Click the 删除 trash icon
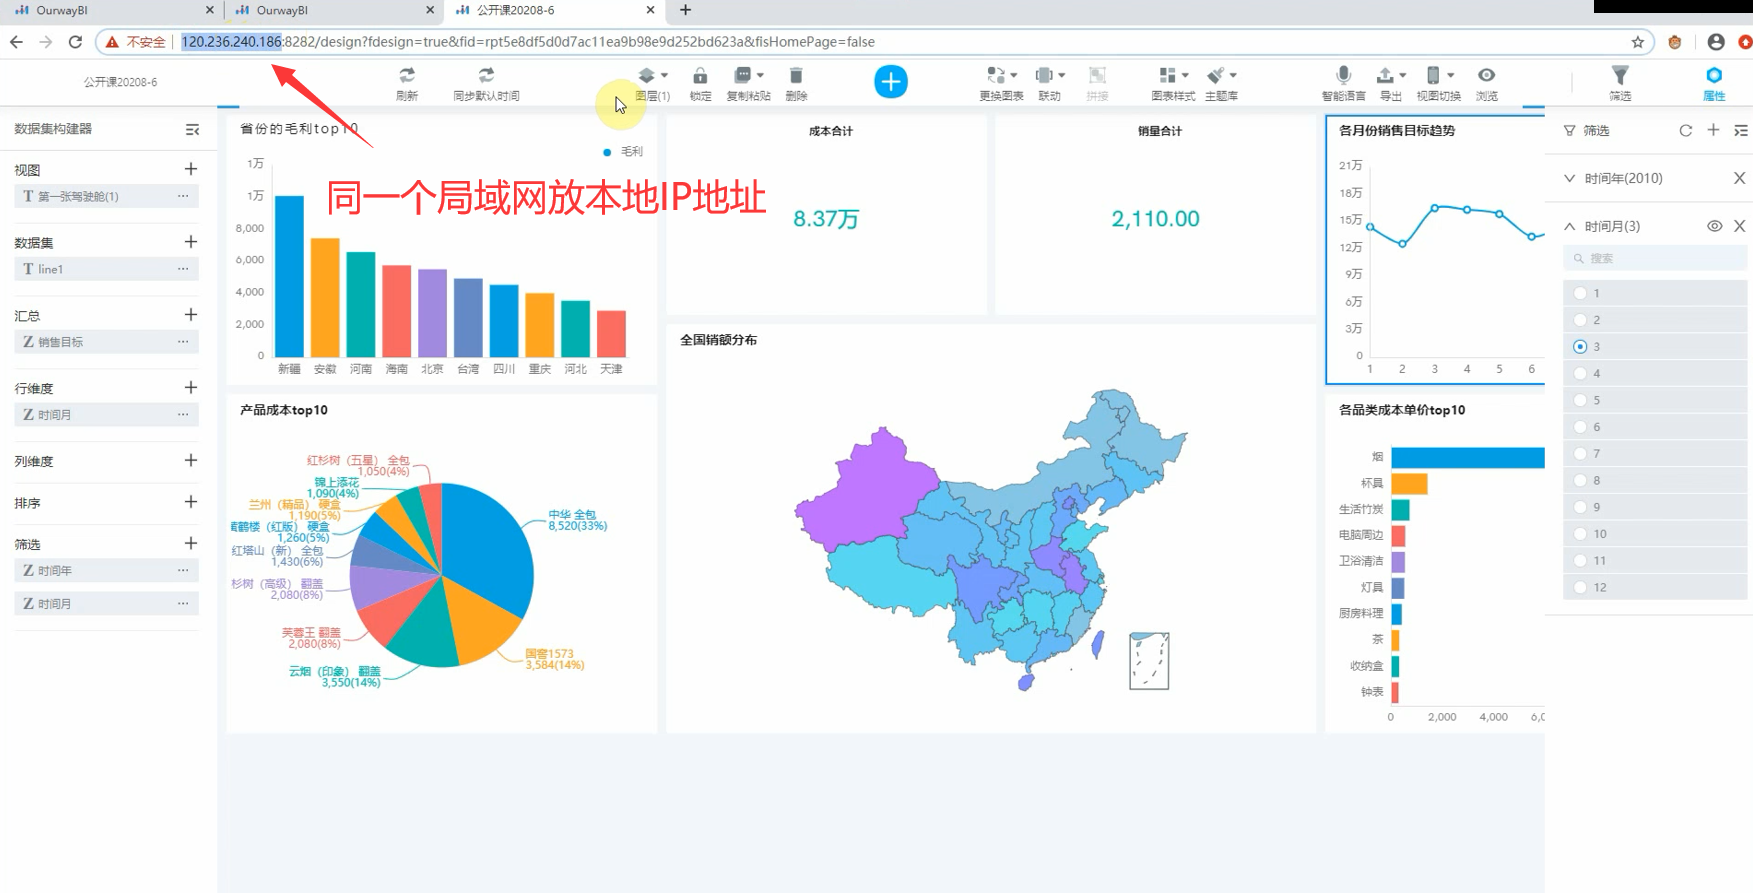The height and width of the screenshot is (893, 1753). [x=796, y=75]
